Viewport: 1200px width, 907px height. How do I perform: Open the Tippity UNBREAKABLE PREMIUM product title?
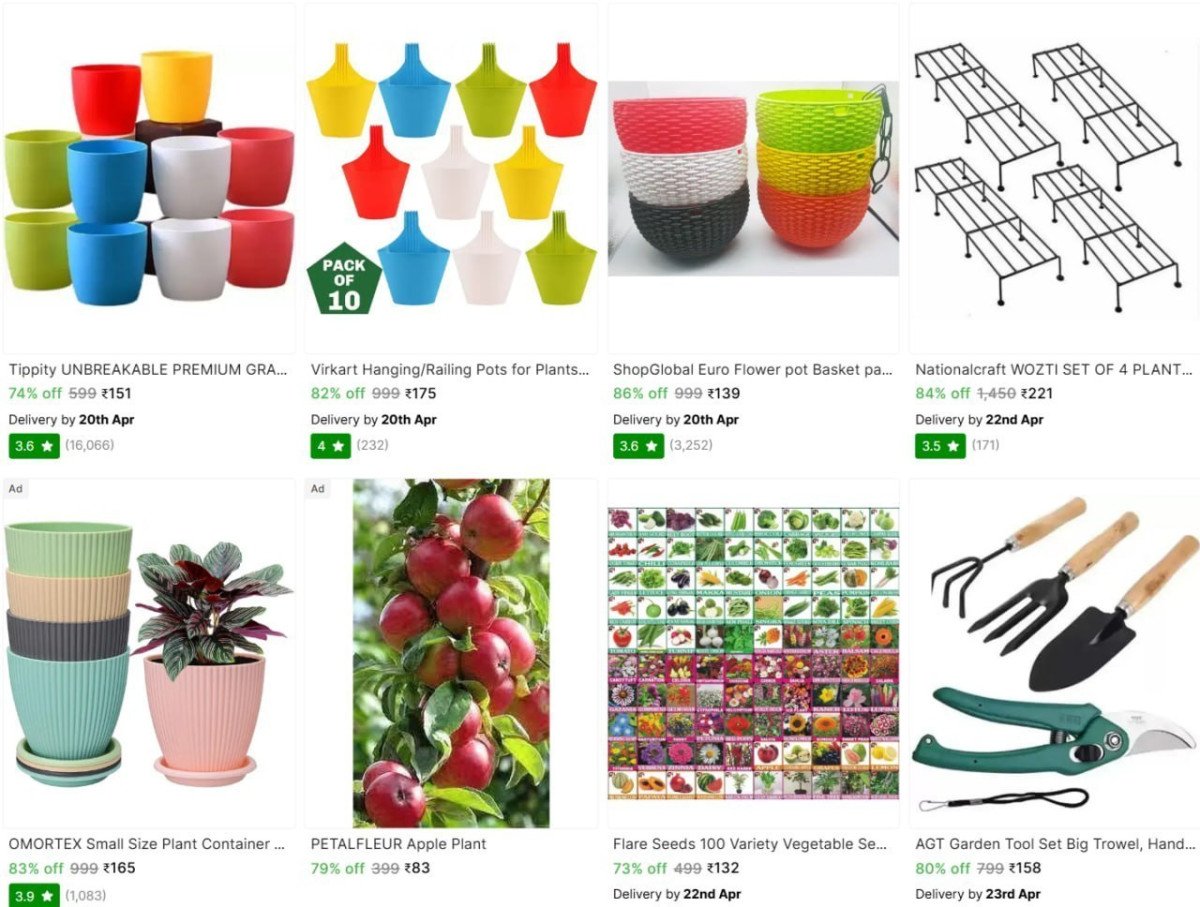148,369
